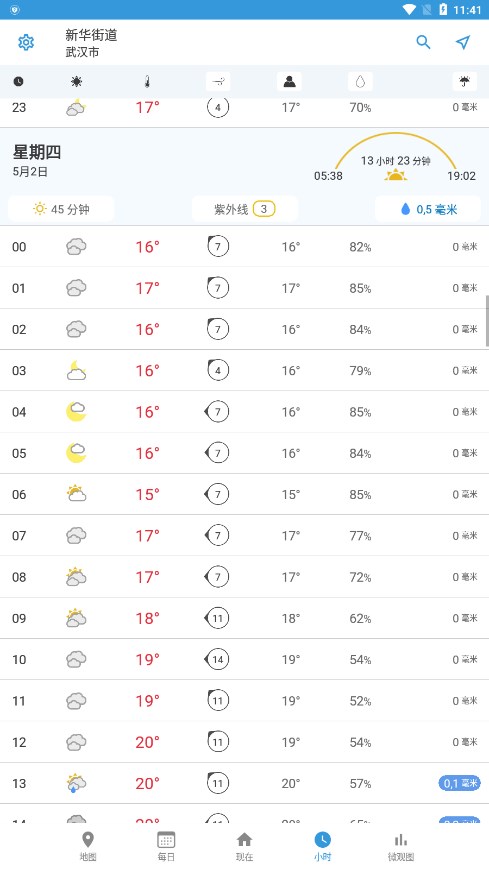Tap the wind column header icon
Screen dimensions: 489x869
point(218,81)
